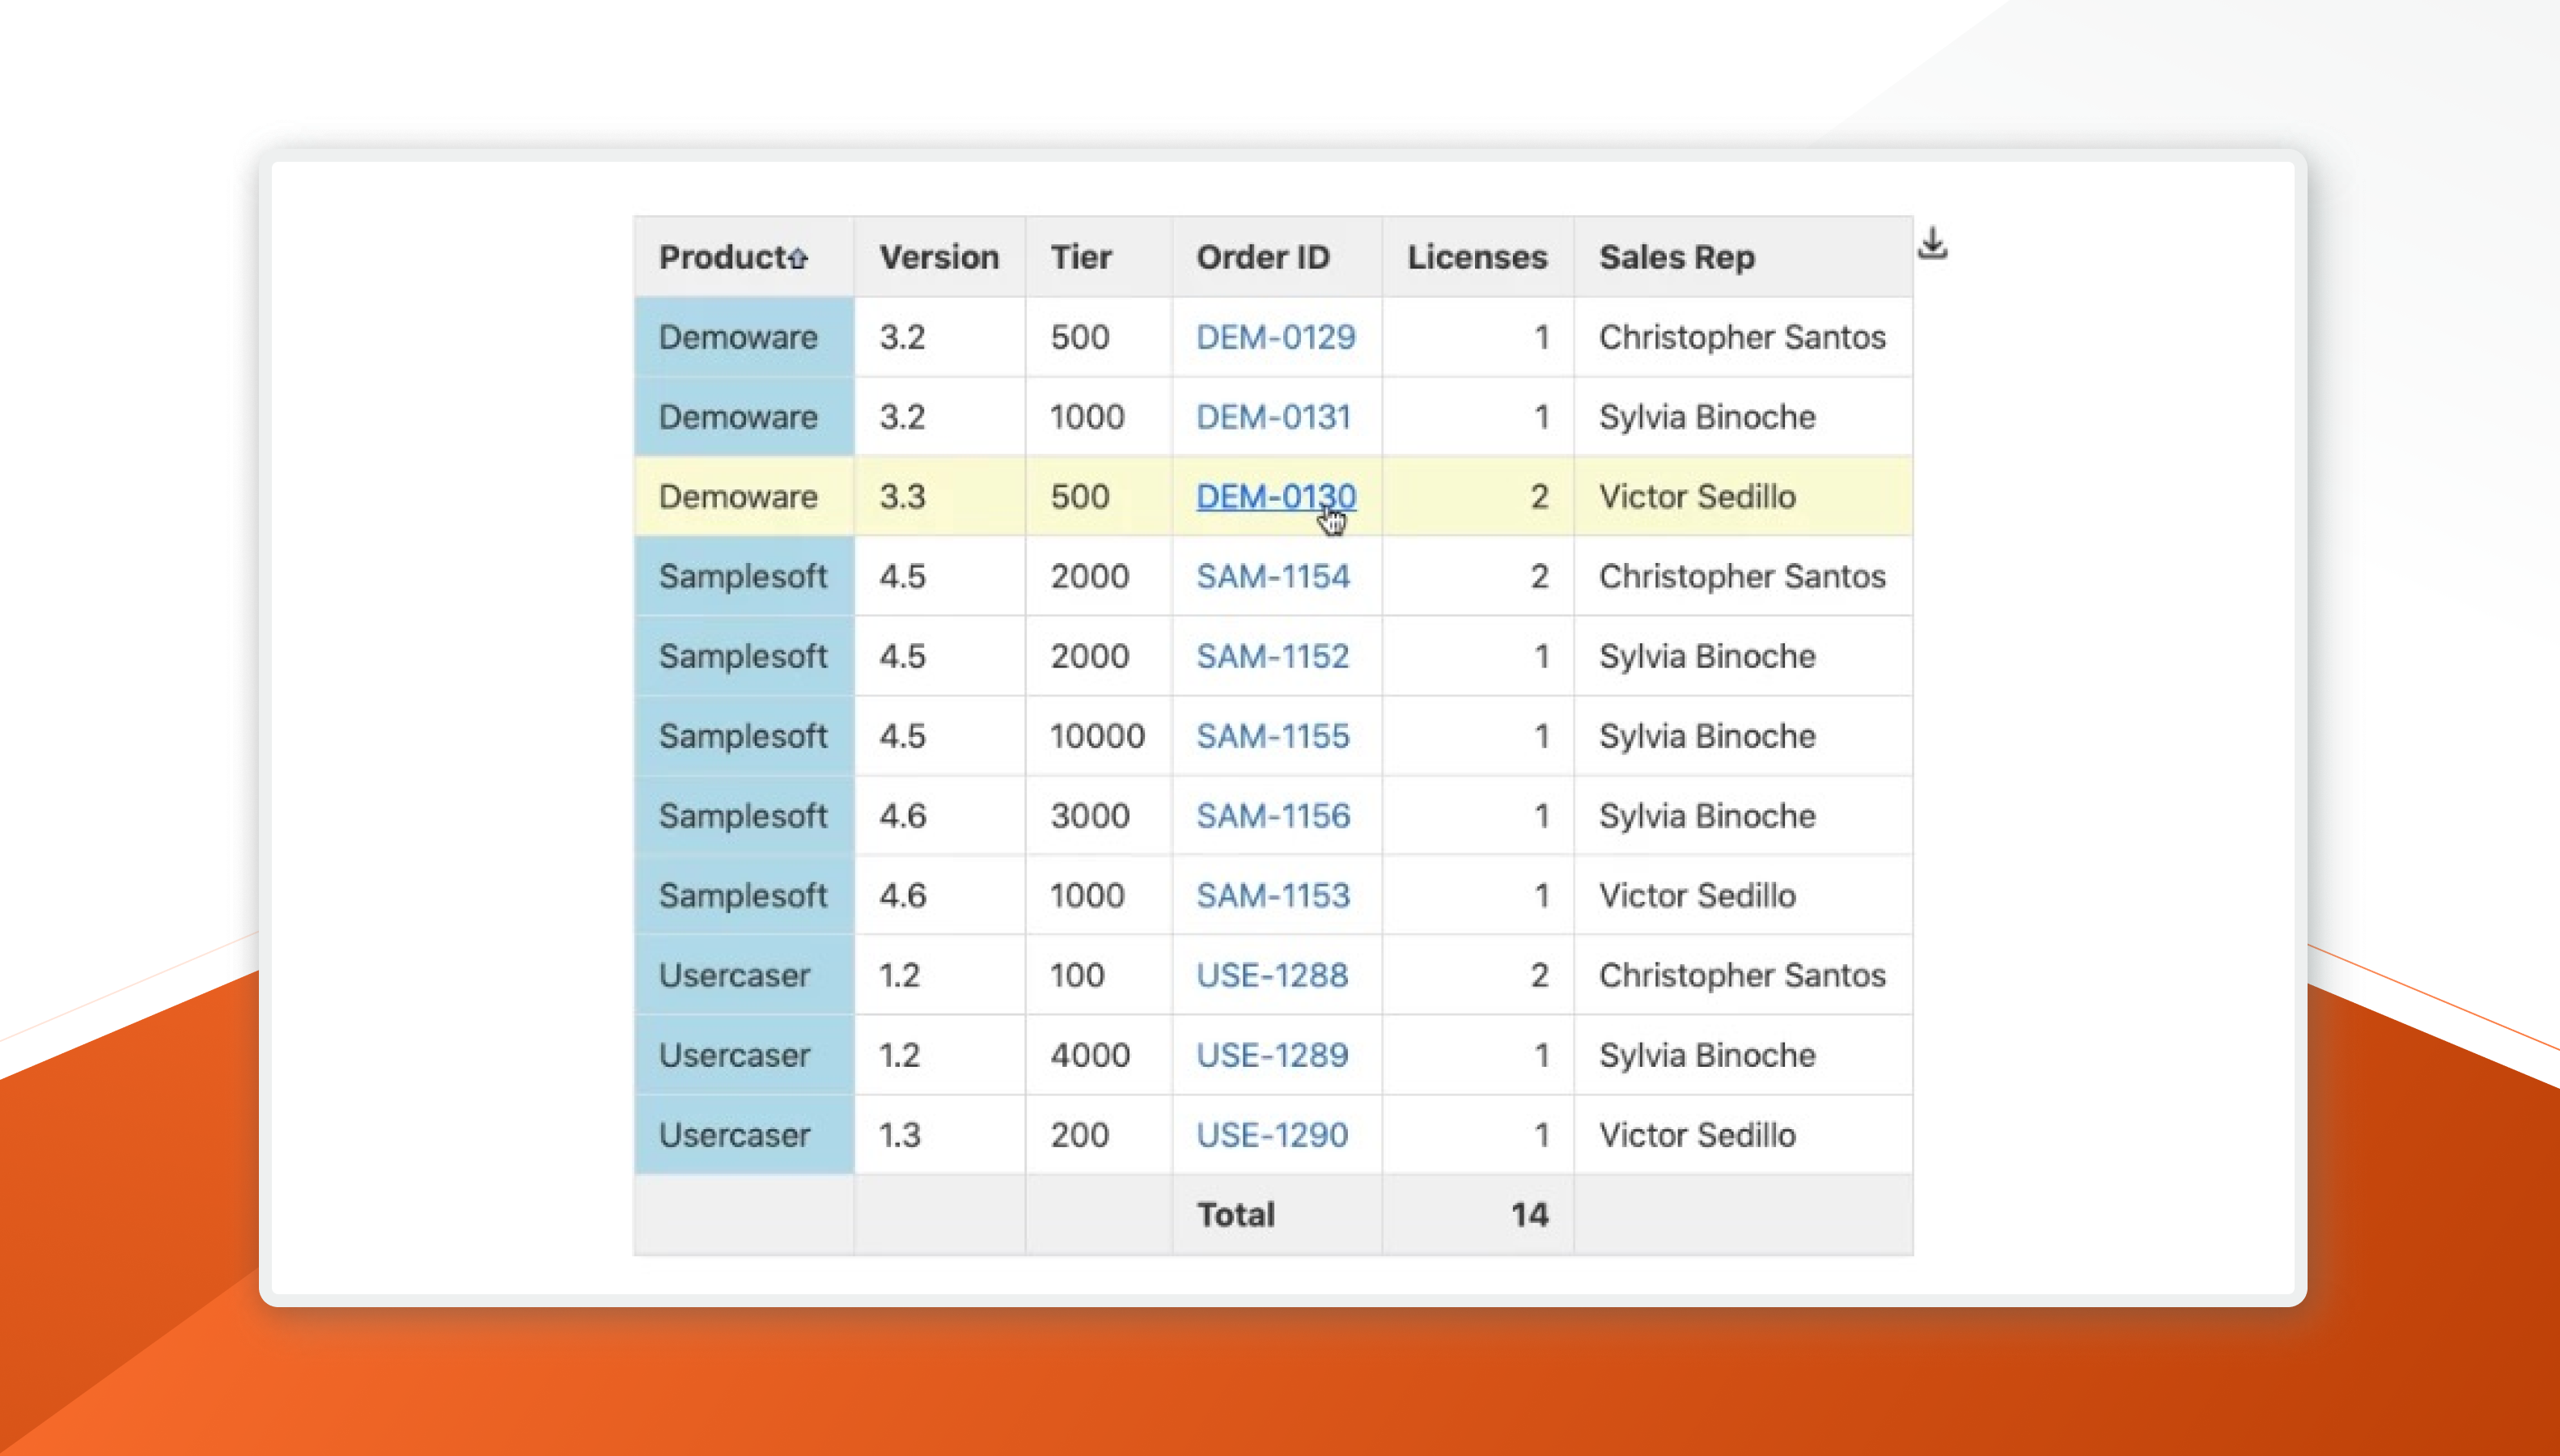Screen dimensions: 2560x1456
Task: Sort by the Tier column header
Action: point(1080,257)
